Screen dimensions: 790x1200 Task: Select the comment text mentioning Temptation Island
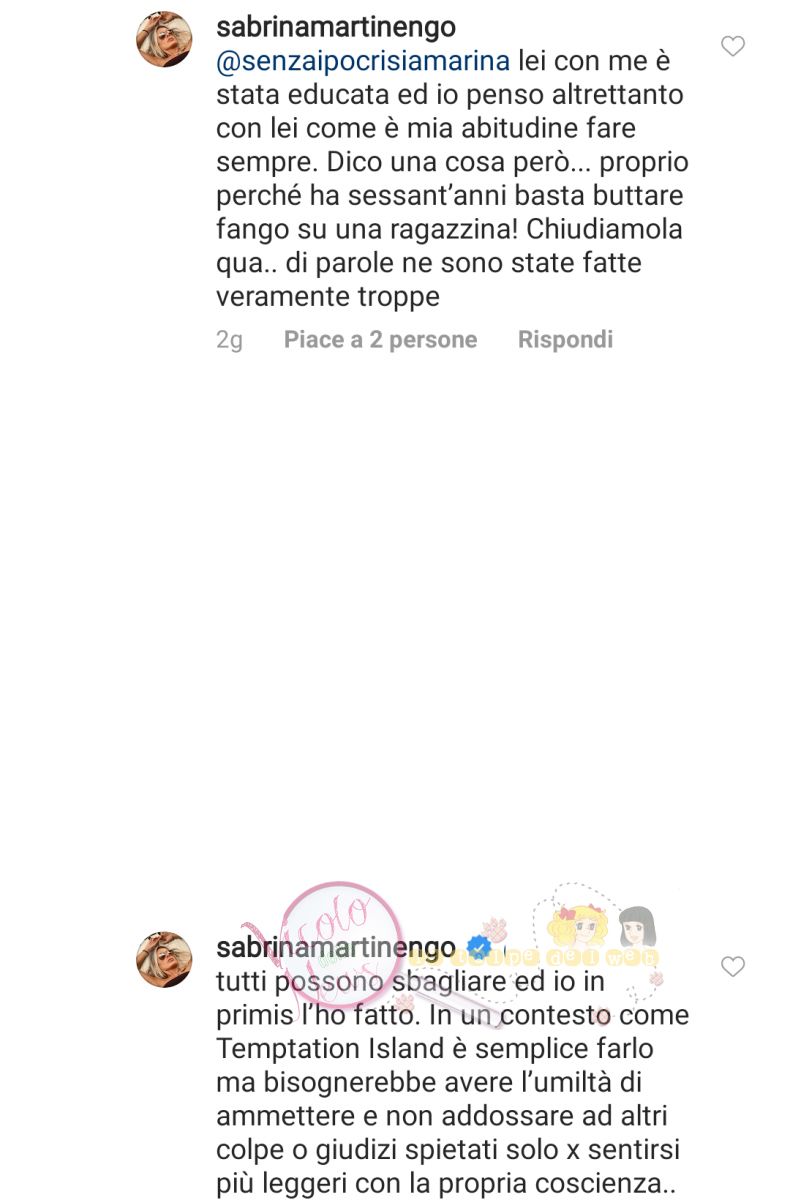tap(452, 1082)
